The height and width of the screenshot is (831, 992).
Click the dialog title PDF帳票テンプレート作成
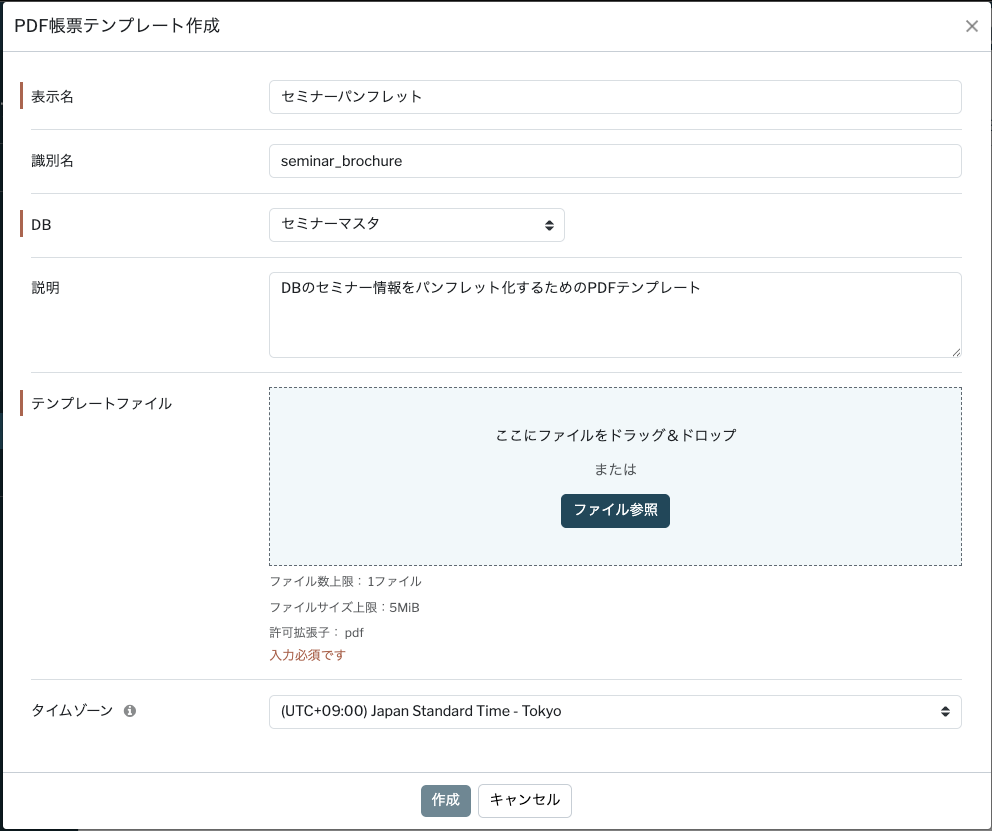[x=117, y=26]
